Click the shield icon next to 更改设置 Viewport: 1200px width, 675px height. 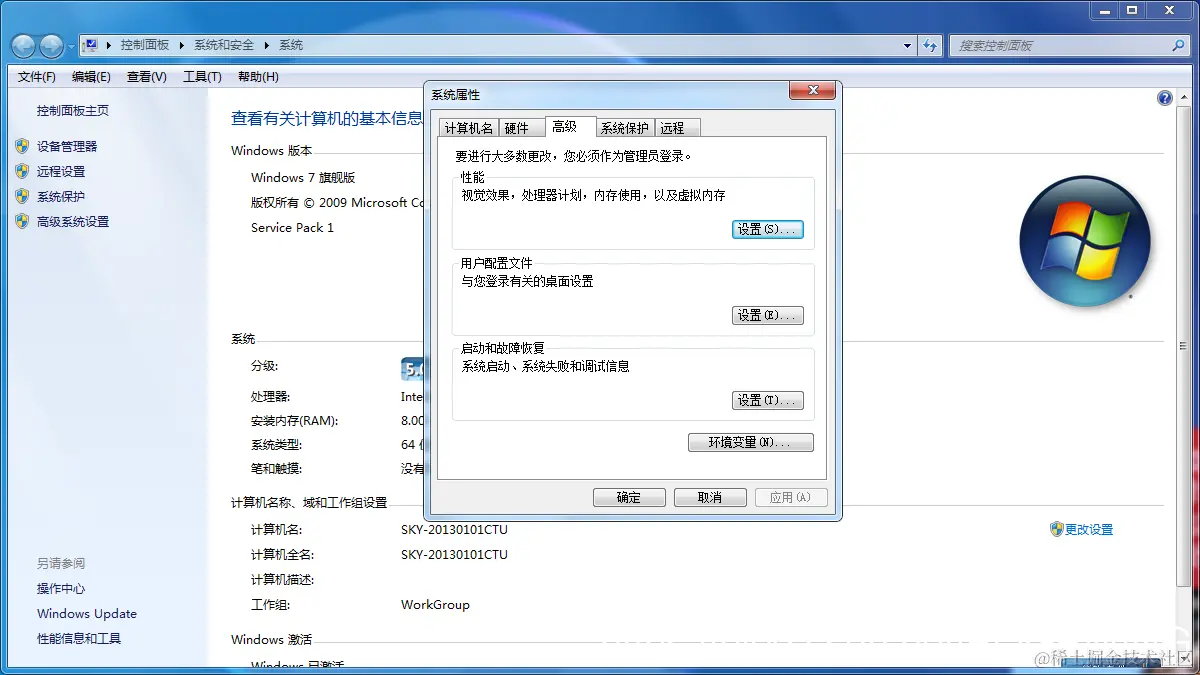[x=1056, y=529]
